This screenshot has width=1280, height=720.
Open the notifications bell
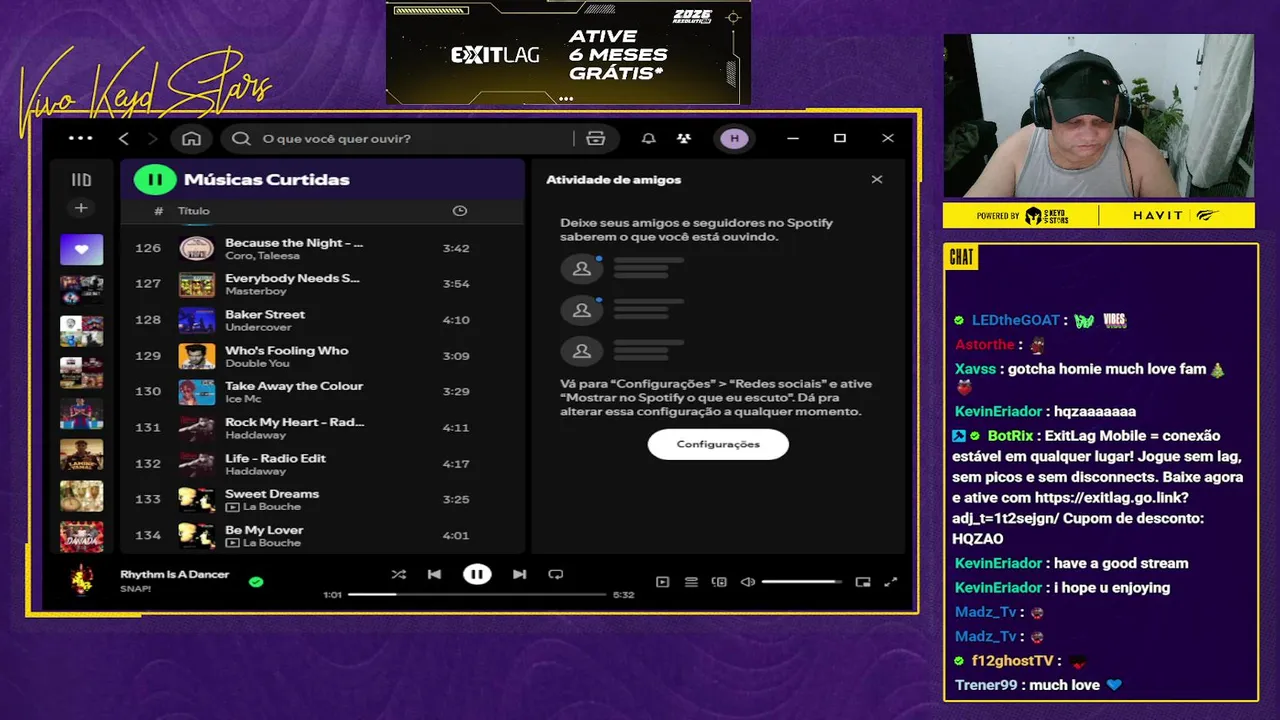(x=648, y=138)
